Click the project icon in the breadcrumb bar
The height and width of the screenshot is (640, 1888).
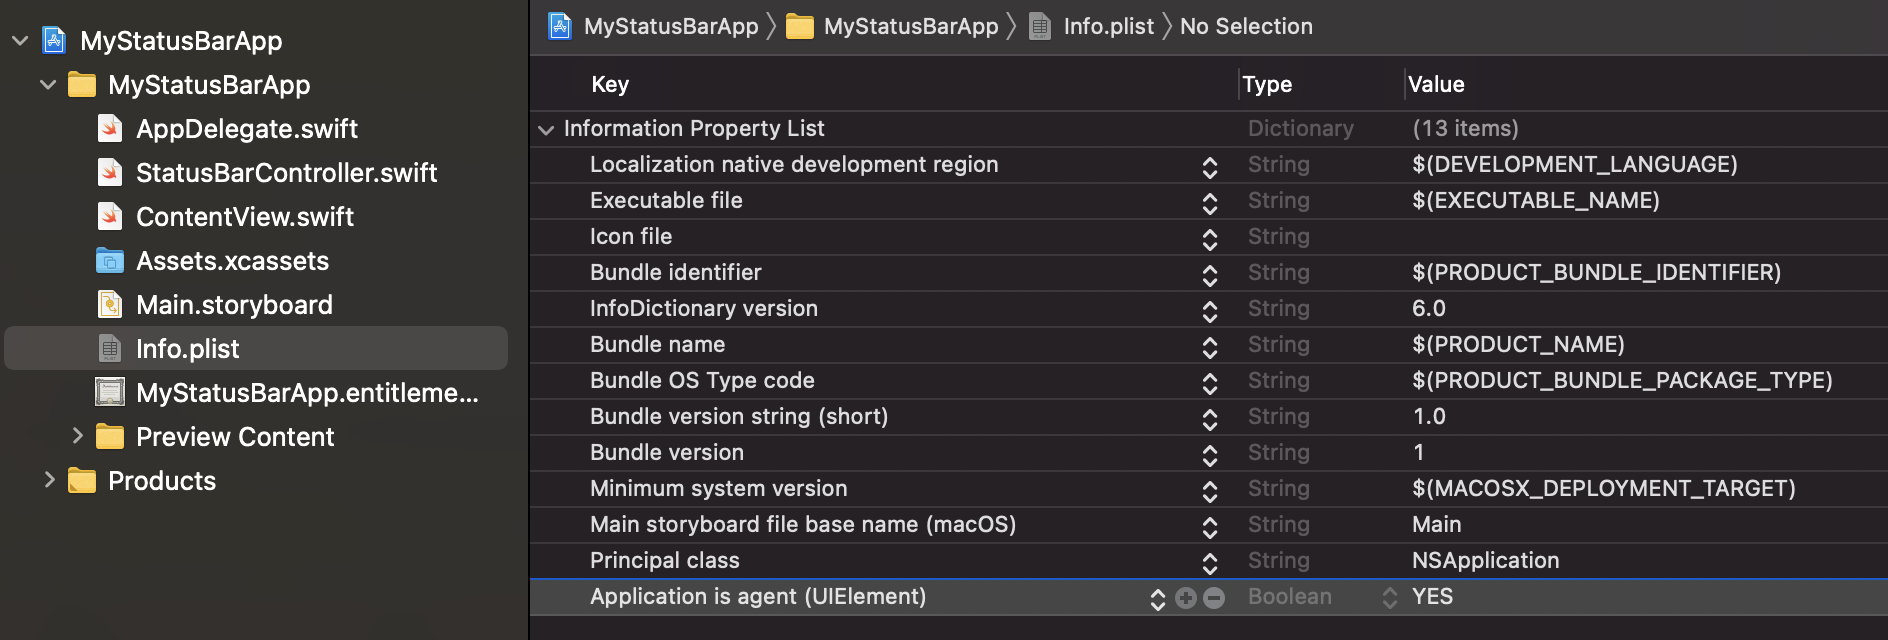[x=560, y=26]
